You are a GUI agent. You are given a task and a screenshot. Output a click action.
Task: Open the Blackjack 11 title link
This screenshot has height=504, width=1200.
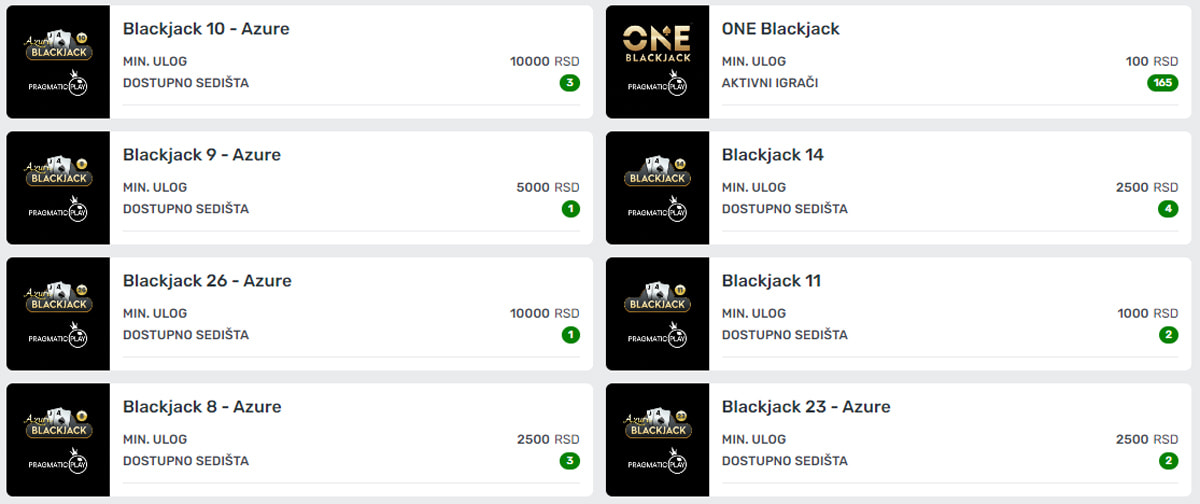pos(771,281)
